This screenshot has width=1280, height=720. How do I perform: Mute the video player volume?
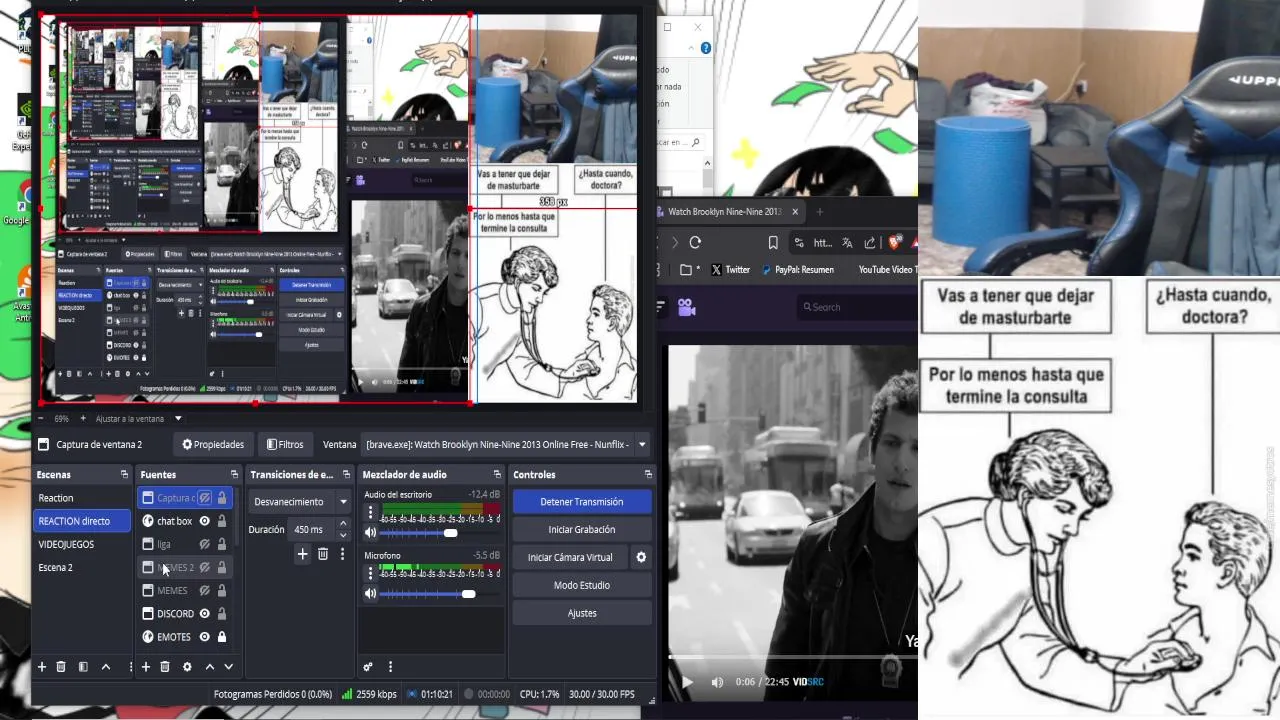(717, 682)
